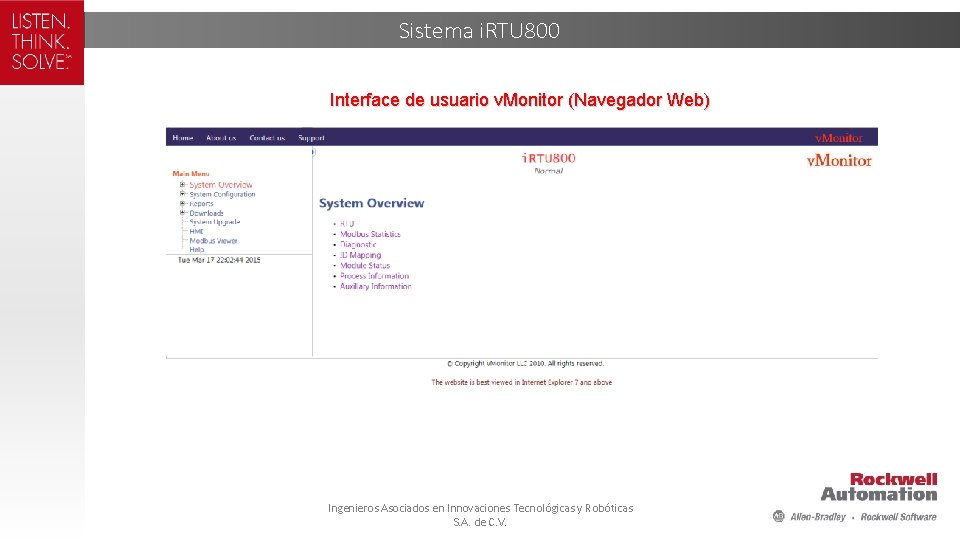The image size is (960, 540).
Task: Select System Configuration in the Main Menu
Action: pos(222,194)
